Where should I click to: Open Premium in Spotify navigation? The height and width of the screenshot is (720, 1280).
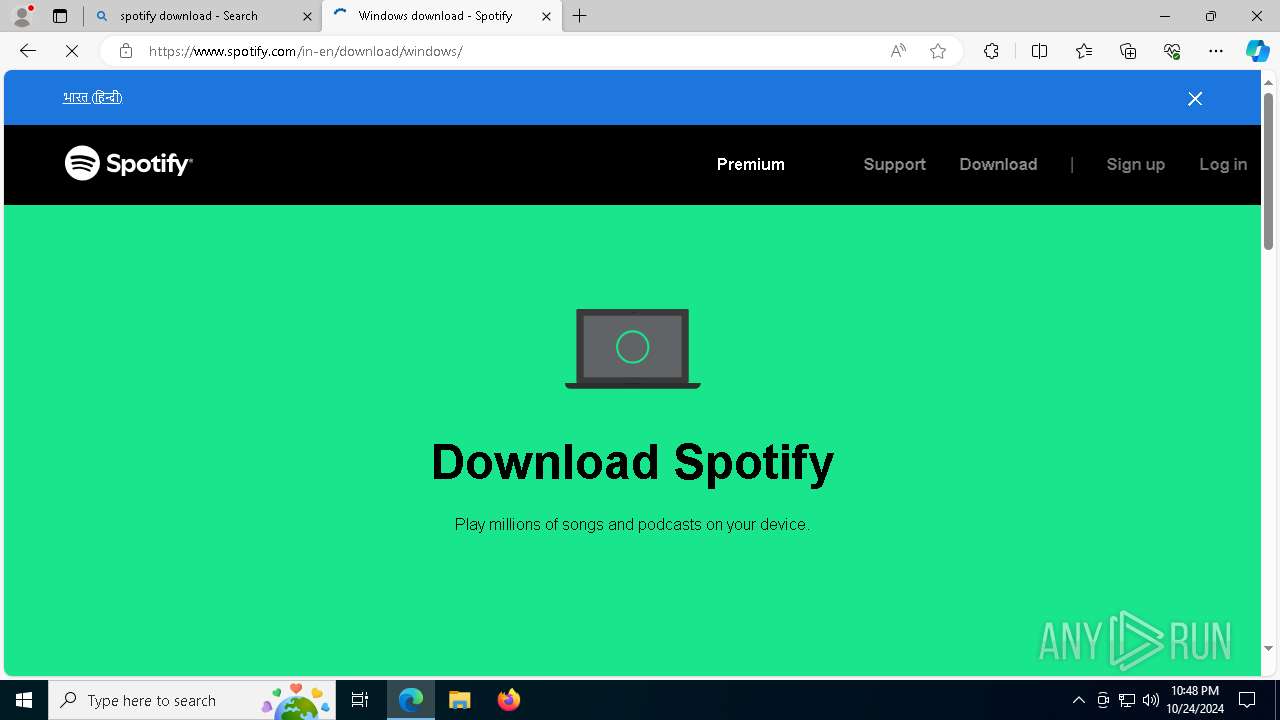tap(750, 164)
